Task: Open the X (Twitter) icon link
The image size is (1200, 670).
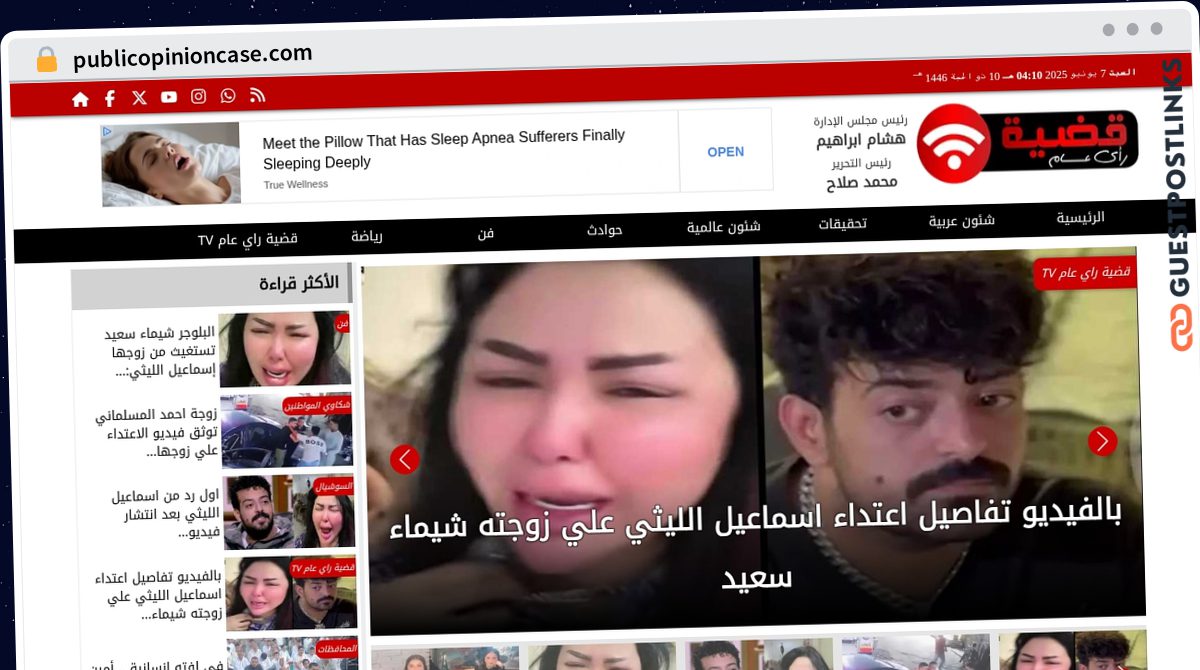Action: click(139, 97)
